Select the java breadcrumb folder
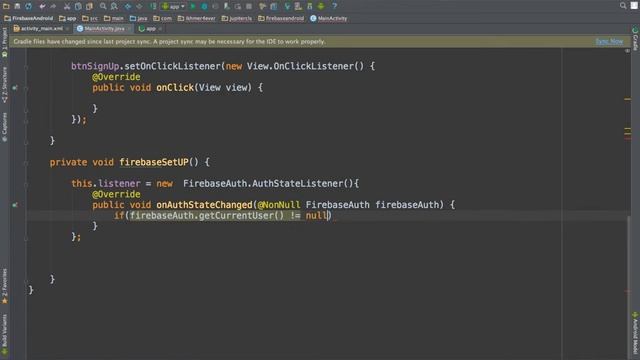Screen dimensions: 640x360 click(x=138, y=18)
